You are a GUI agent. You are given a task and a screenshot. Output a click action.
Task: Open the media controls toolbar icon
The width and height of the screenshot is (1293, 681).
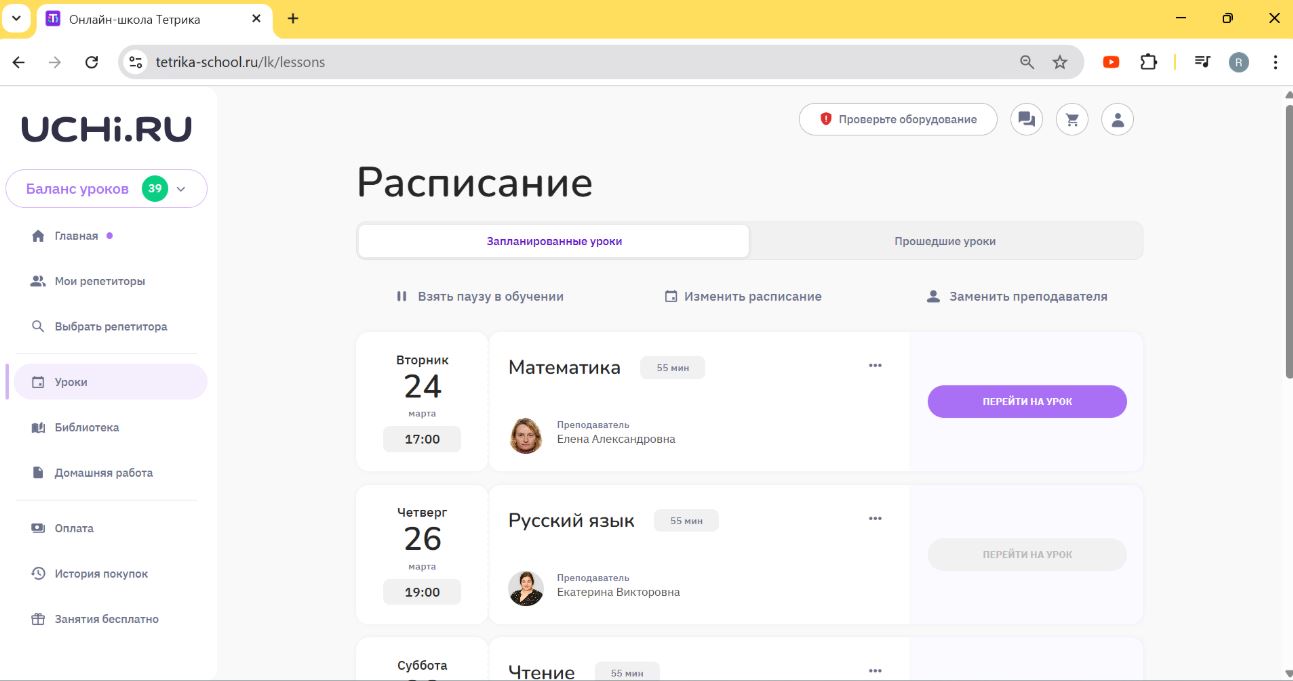1203,62
